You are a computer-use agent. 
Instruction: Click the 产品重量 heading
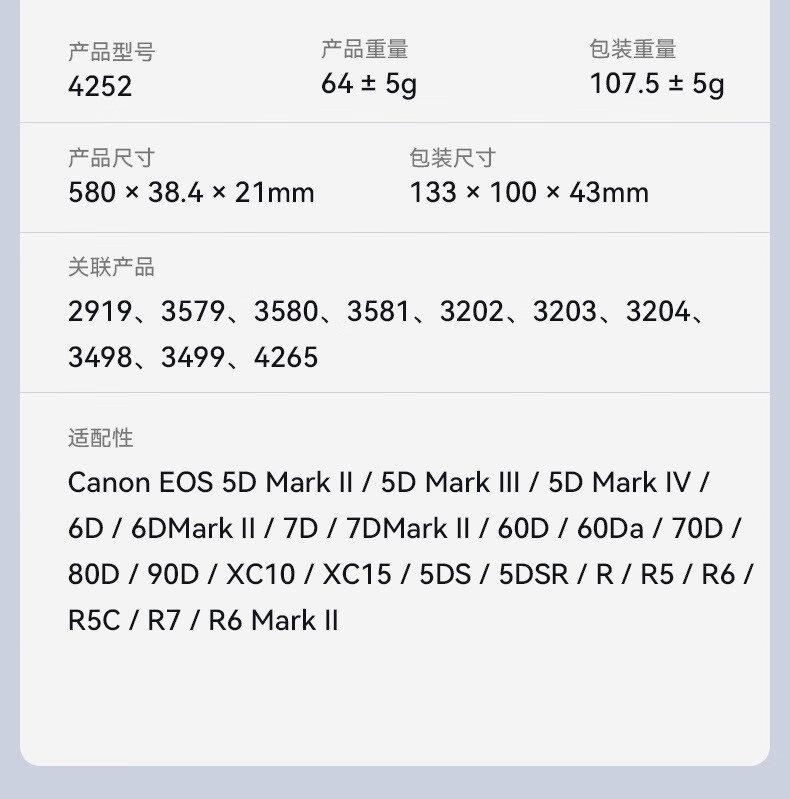click(364, 49)
